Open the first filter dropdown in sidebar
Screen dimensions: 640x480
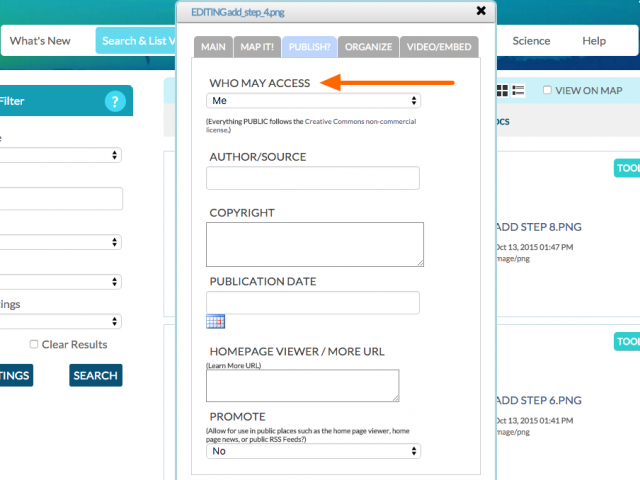(x=60, y=155)
